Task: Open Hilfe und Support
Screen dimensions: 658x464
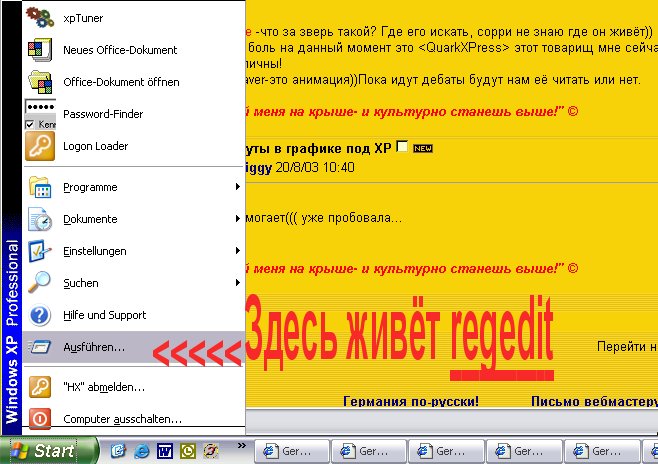Action: [104, 315]
